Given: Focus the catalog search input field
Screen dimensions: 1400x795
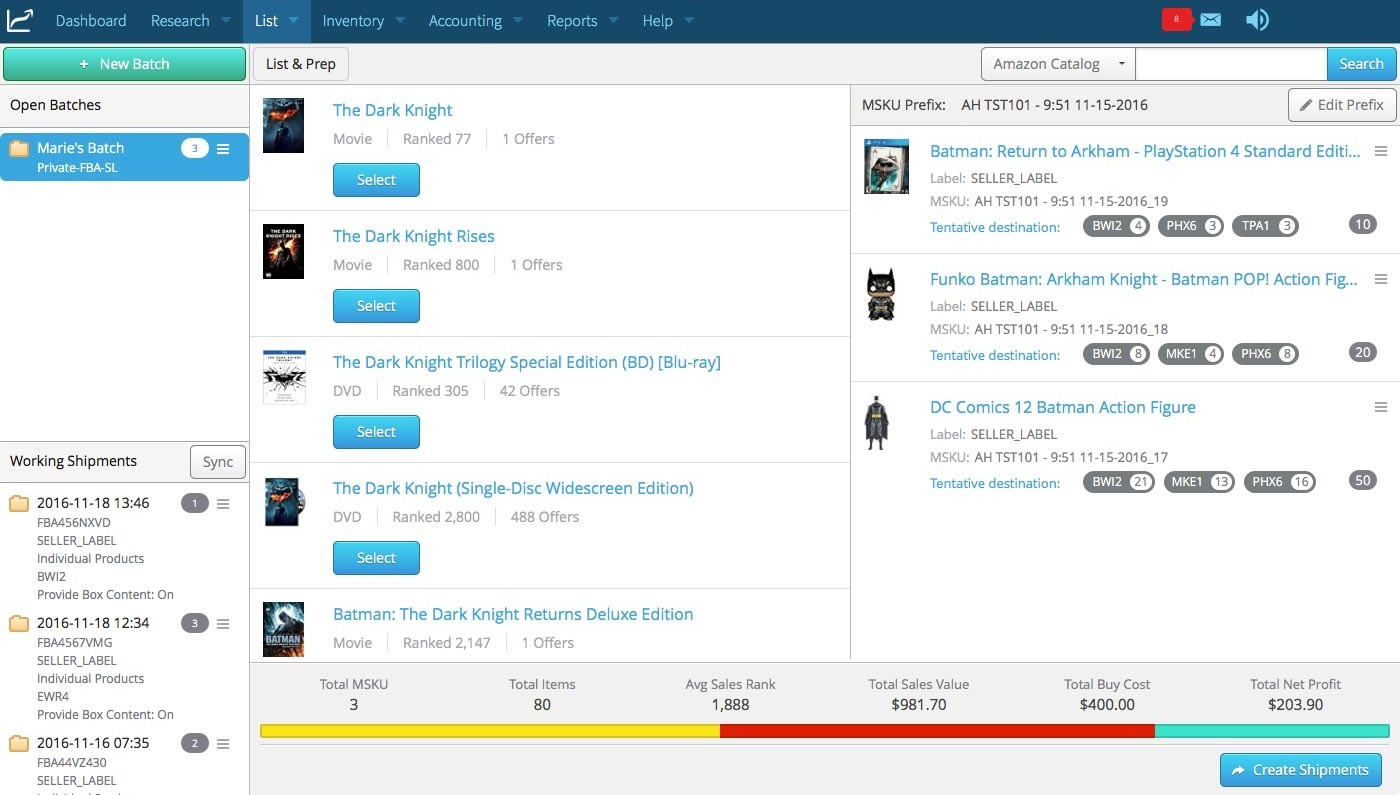Looking at the screenshot, I should (x=1231, y=64).
